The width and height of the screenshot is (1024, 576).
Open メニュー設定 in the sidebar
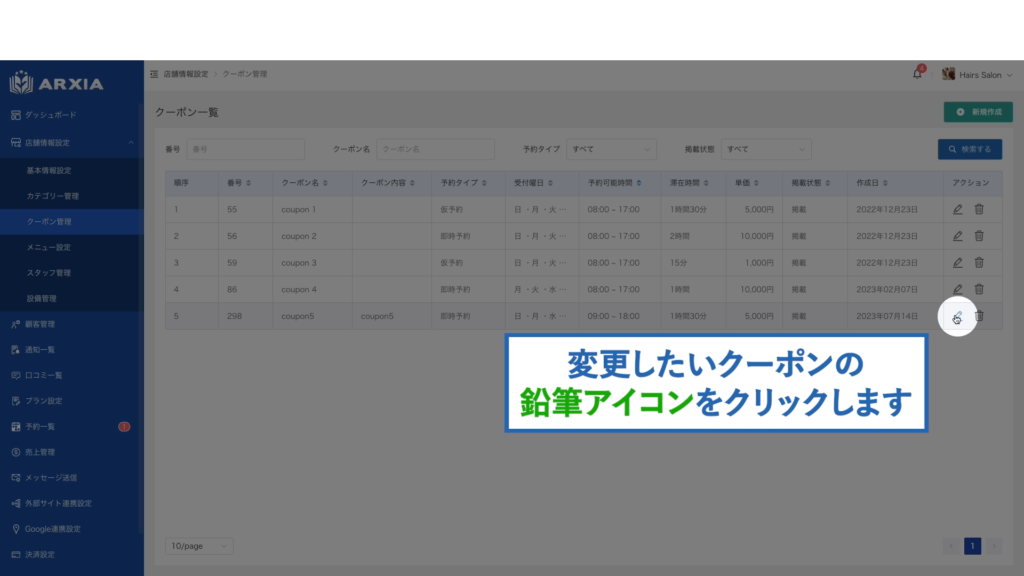click(x=49, y=247)
